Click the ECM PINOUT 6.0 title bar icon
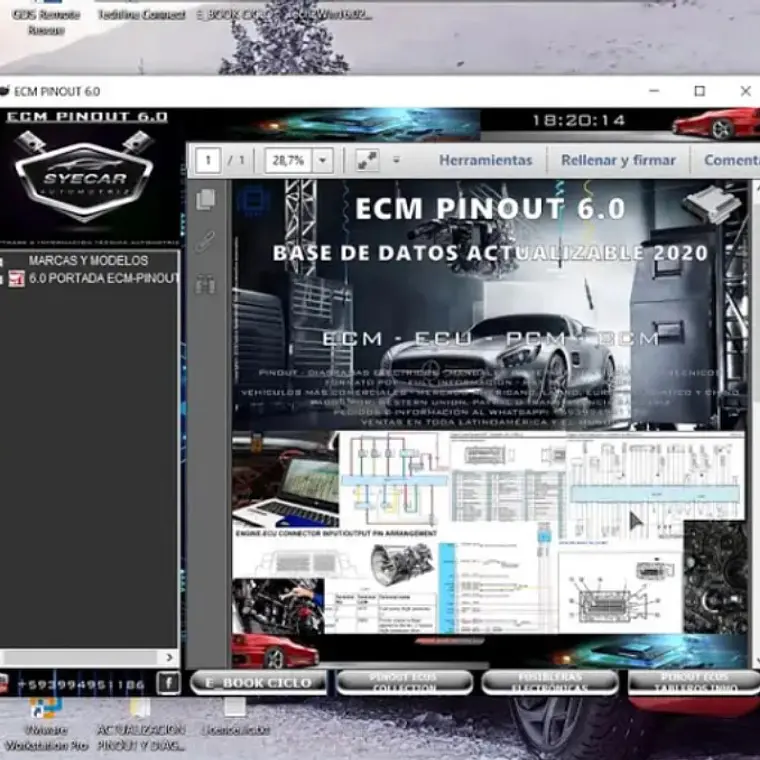760x760 pixels. point(5,91)
